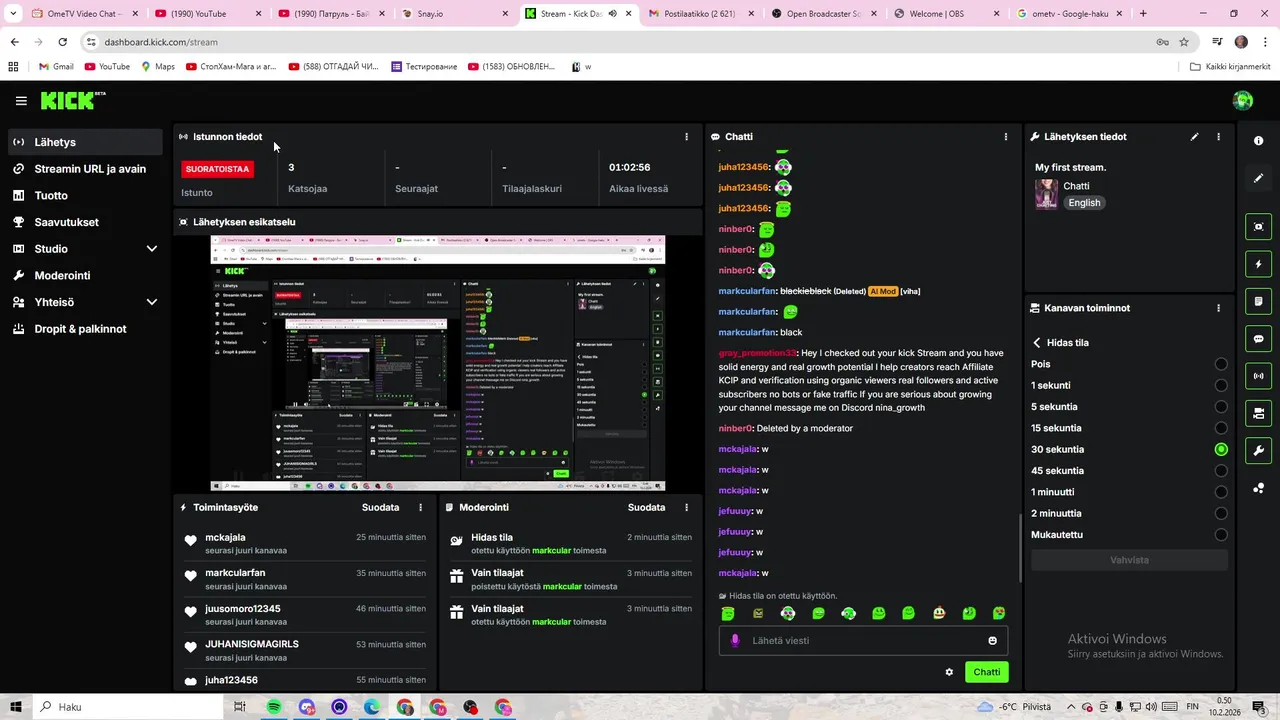This screenshot has width=1280, height=720.
Task: Open the hamburger menu beside the Kick logo
Action: coord(21,101)
